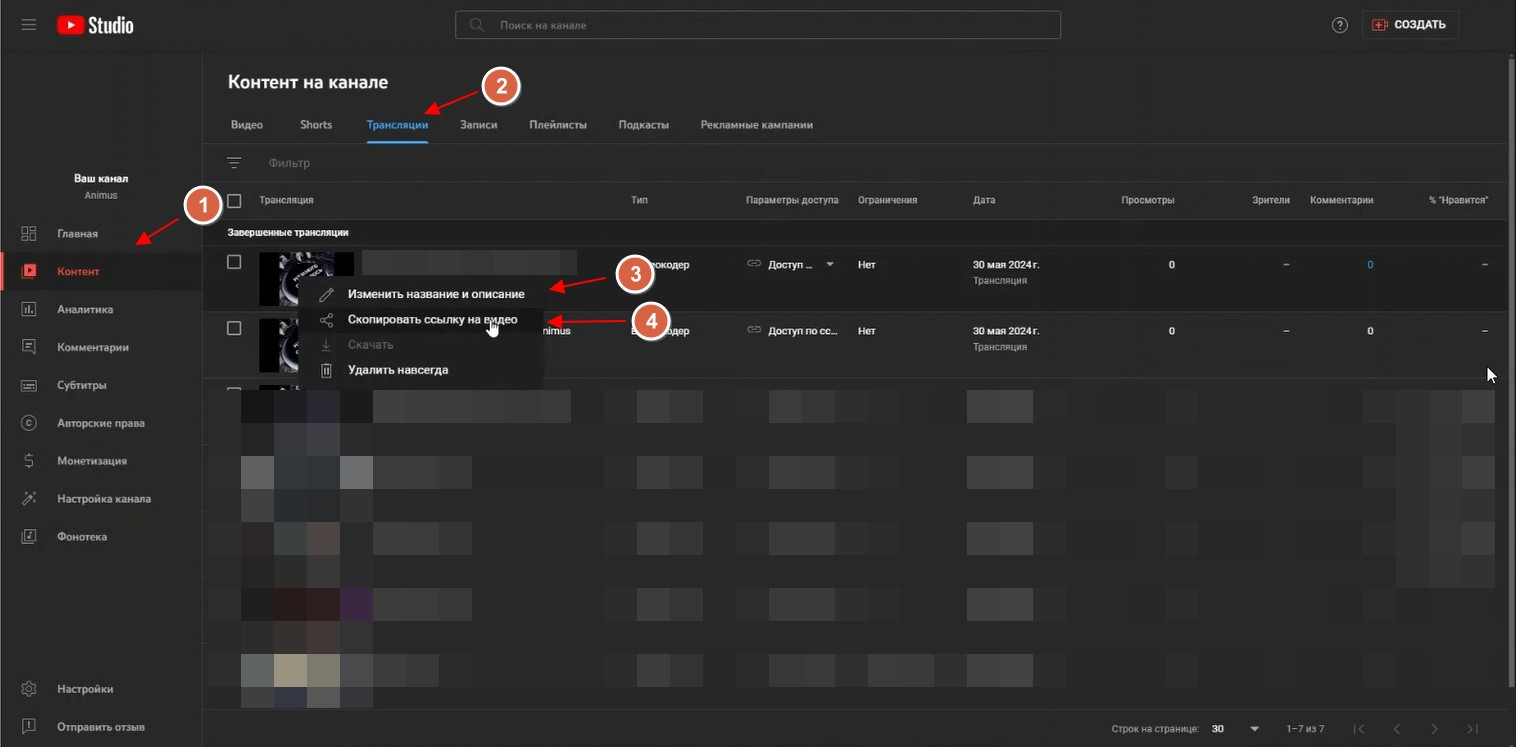Click the Контент sidebar icon
Viewport: 1516px width, 747px height.
coord(29,271)
